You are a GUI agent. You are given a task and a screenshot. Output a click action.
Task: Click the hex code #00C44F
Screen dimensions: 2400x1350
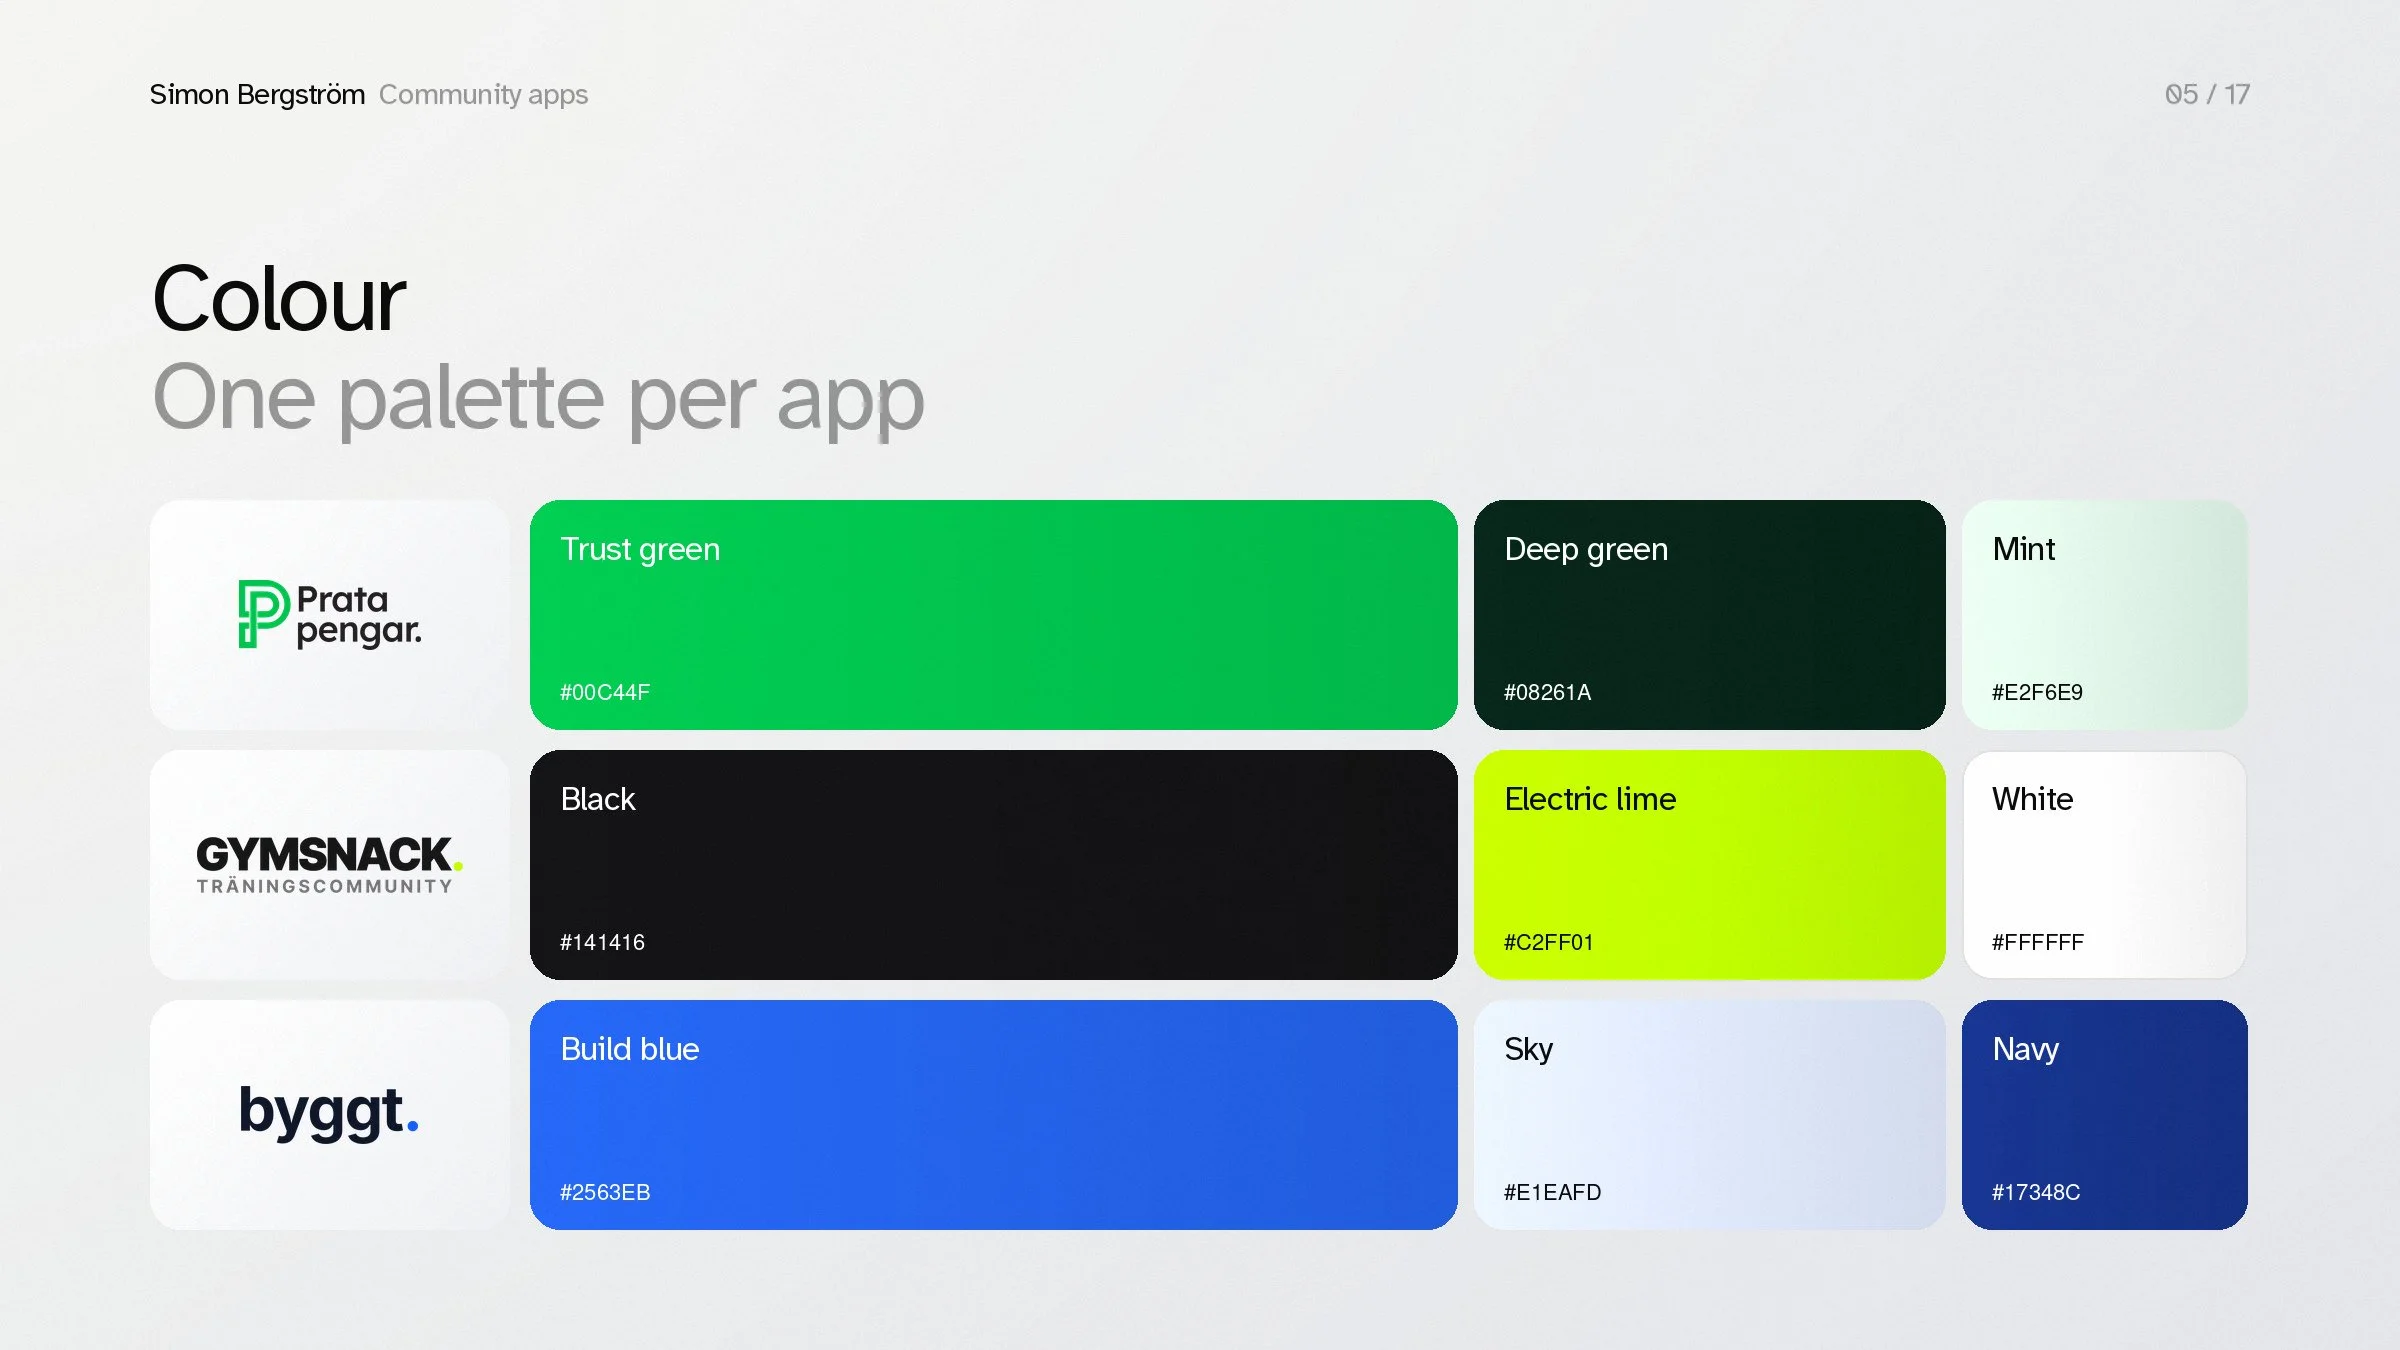[x=605, y=692]
